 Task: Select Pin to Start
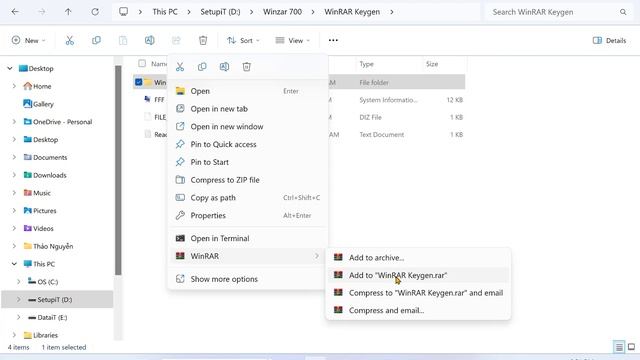[x=247, y=162]
